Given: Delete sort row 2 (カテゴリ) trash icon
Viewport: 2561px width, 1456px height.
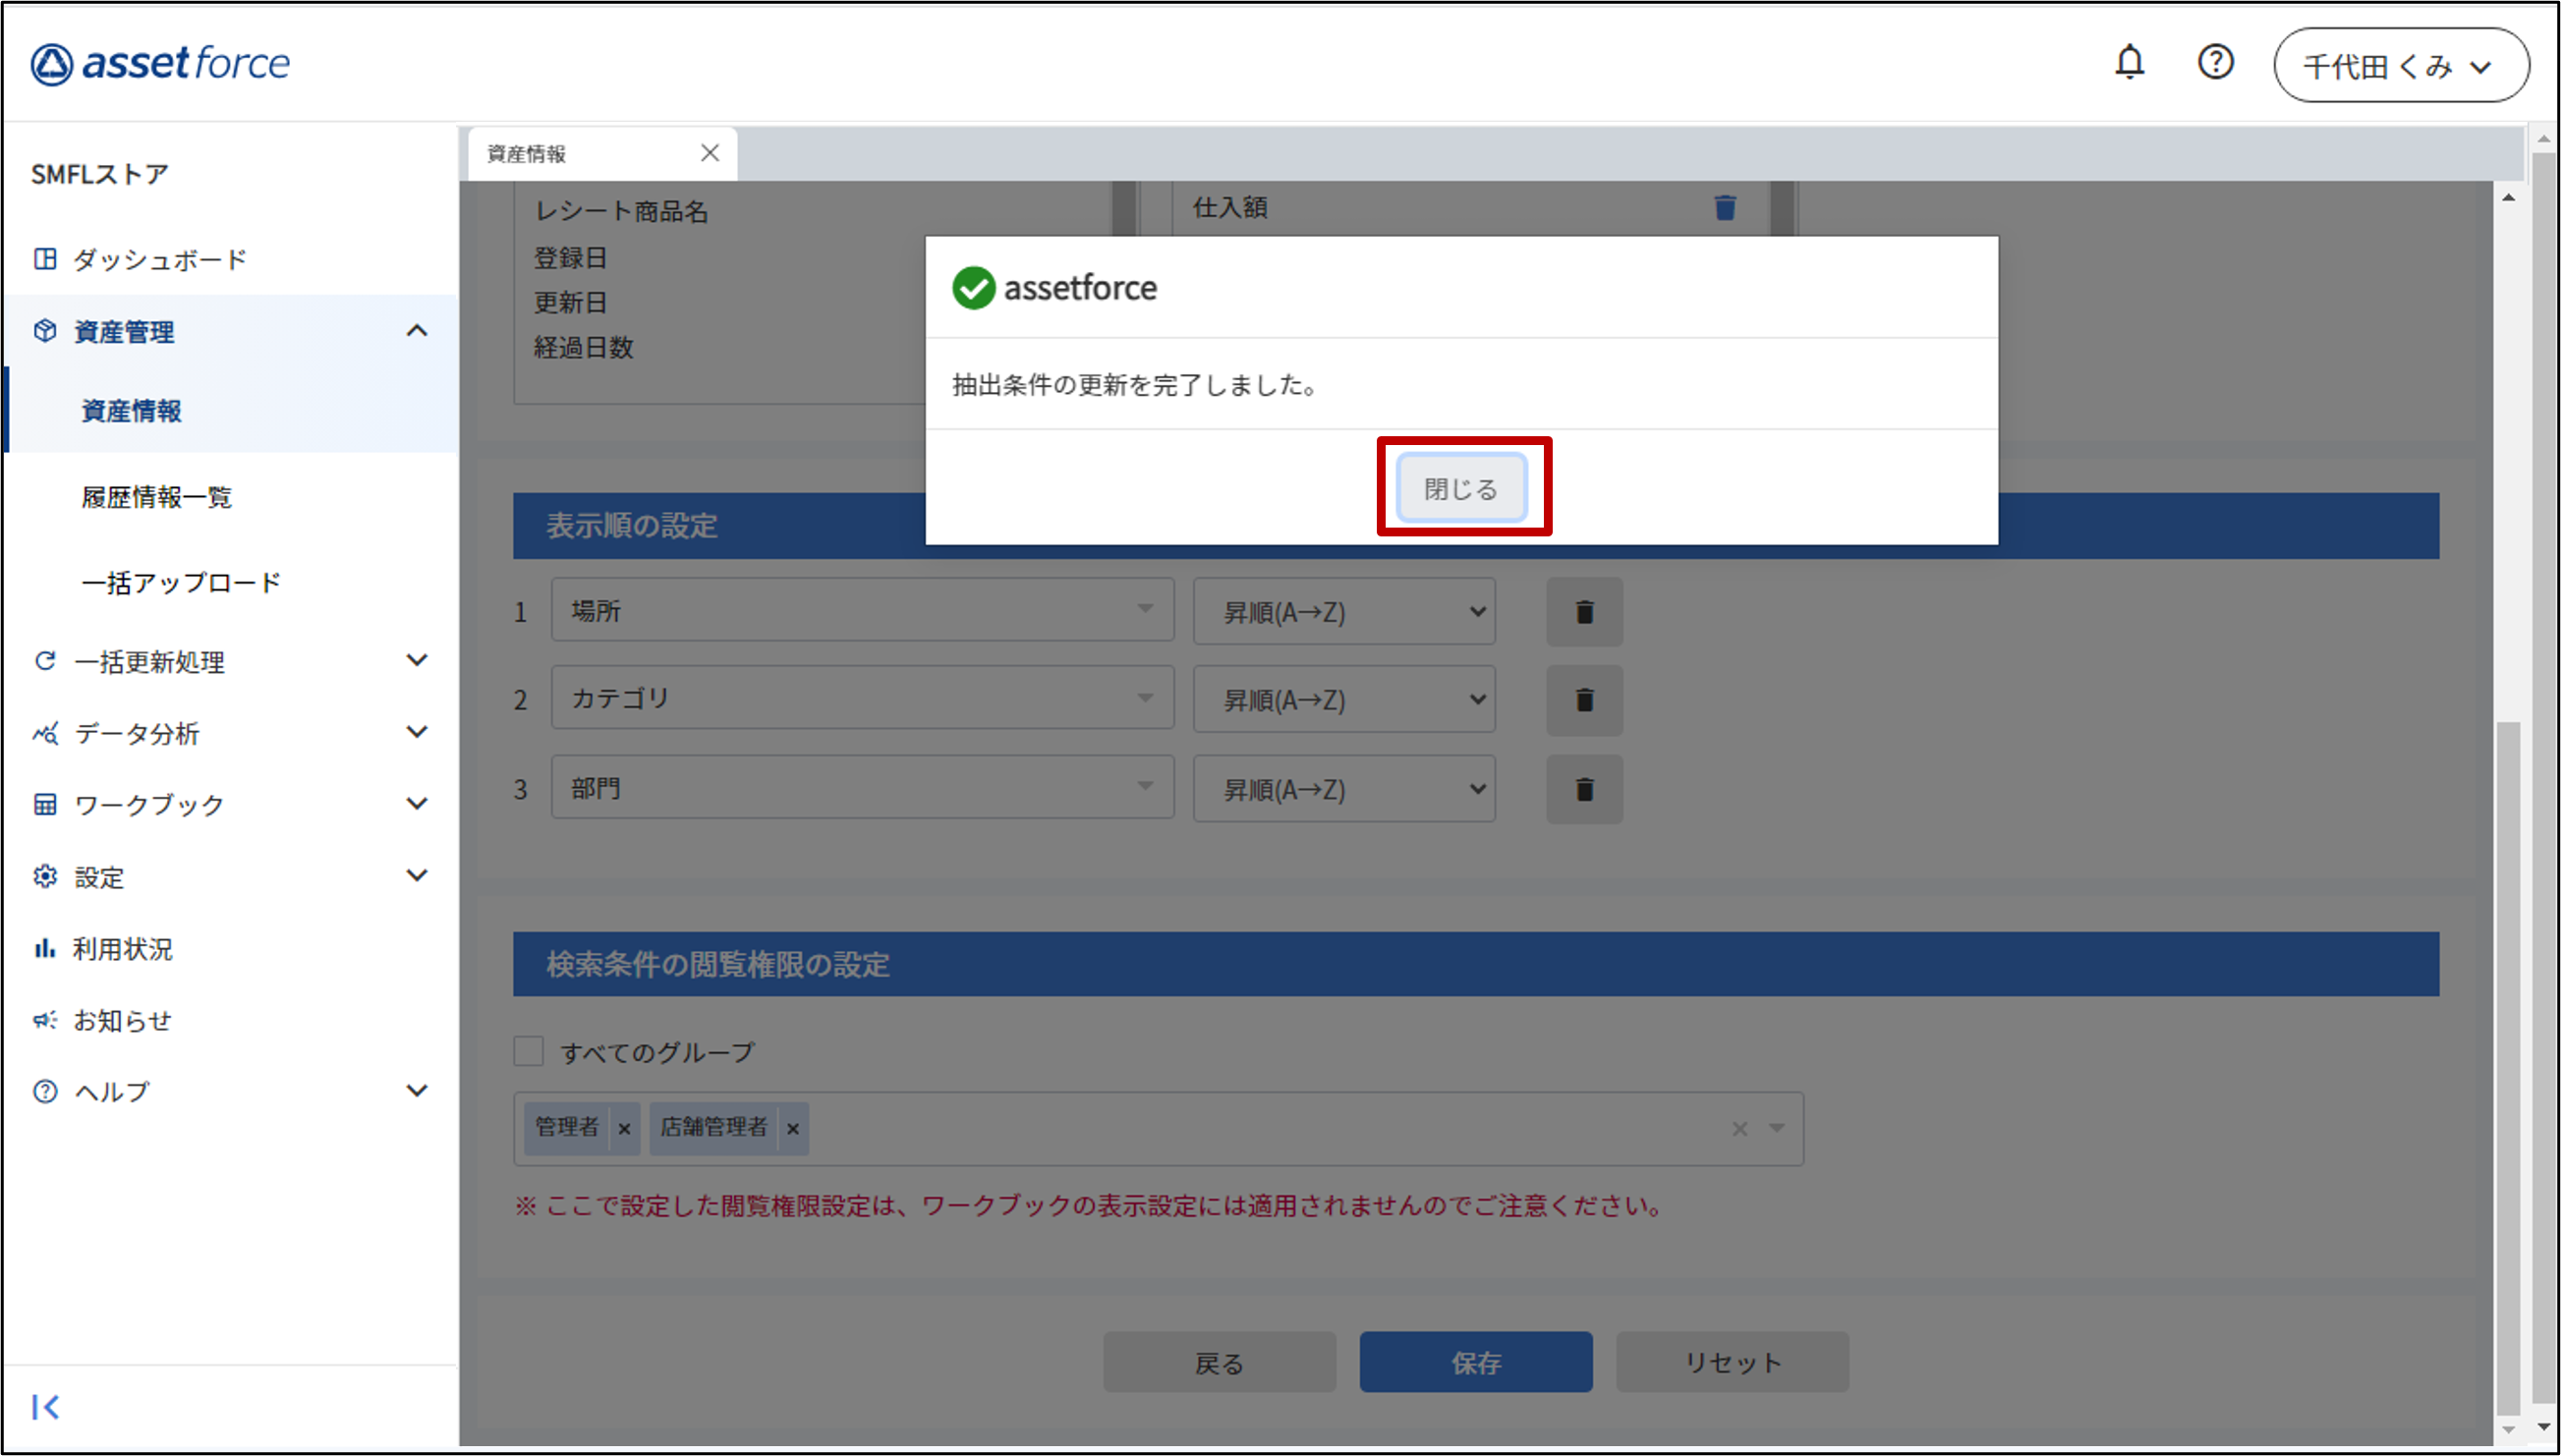Looking at the screenshot, I should point(1584,700).
